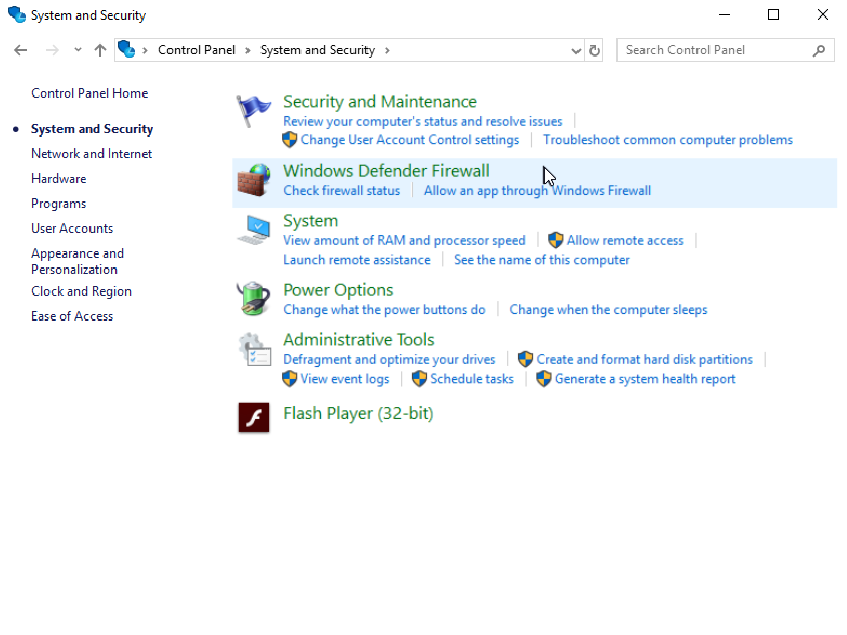Expand the chevron after System and Security breadcrumb
Viewport: 847px width, 635px height.
tap(387, 50)
